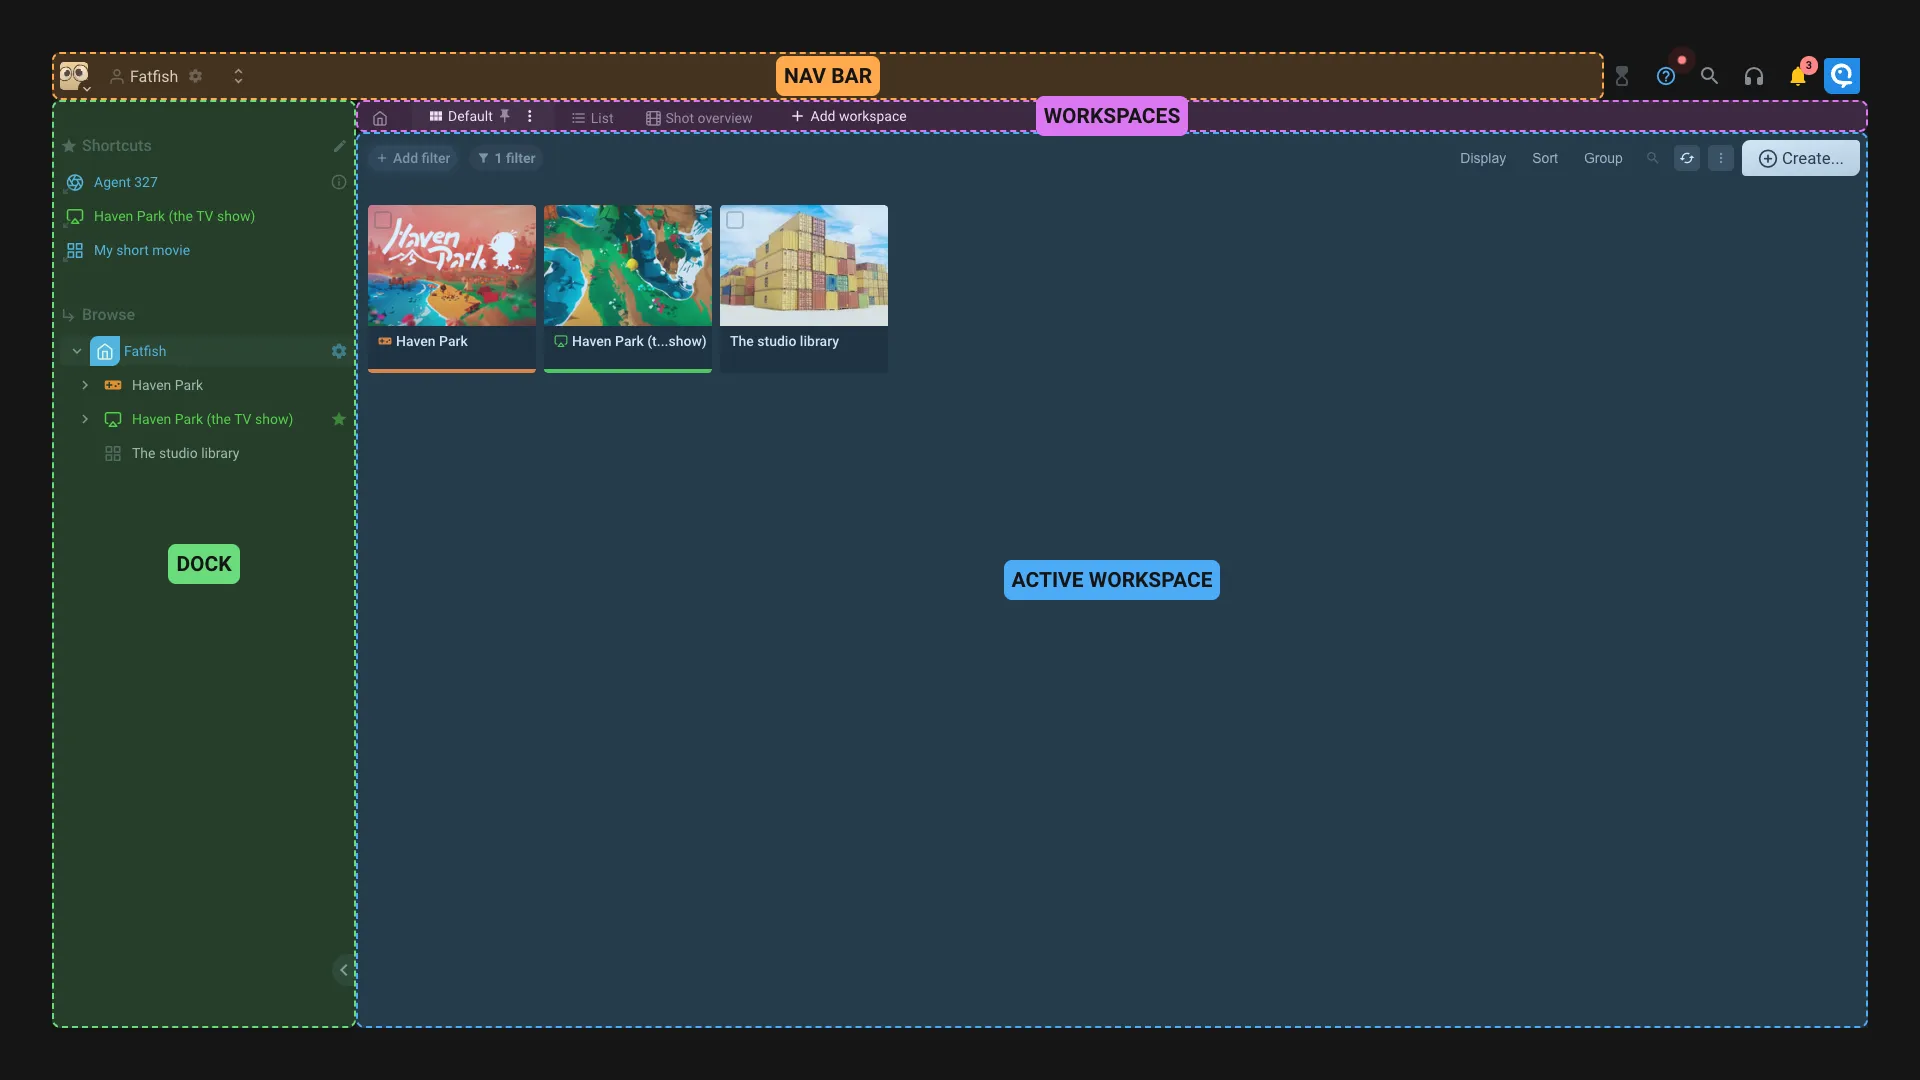
Task: Click the notifications bell icon
Action: click(1797, 77)
